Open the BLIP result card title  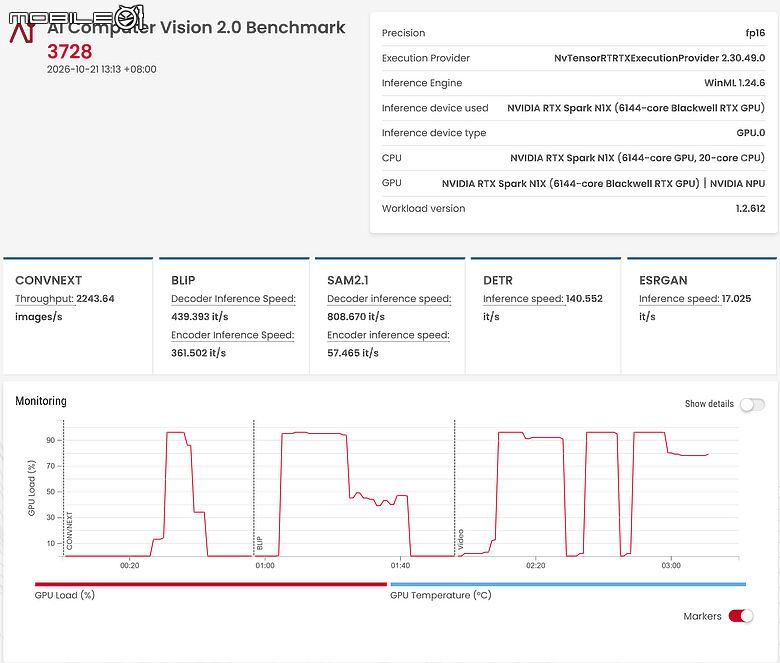coord(183,281)
